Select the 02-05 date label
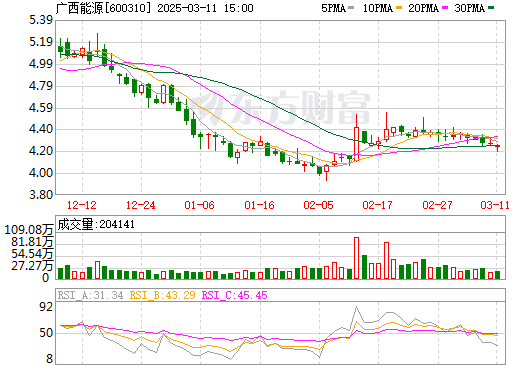Screen dimensions: 520x365 tap(319, 205)
